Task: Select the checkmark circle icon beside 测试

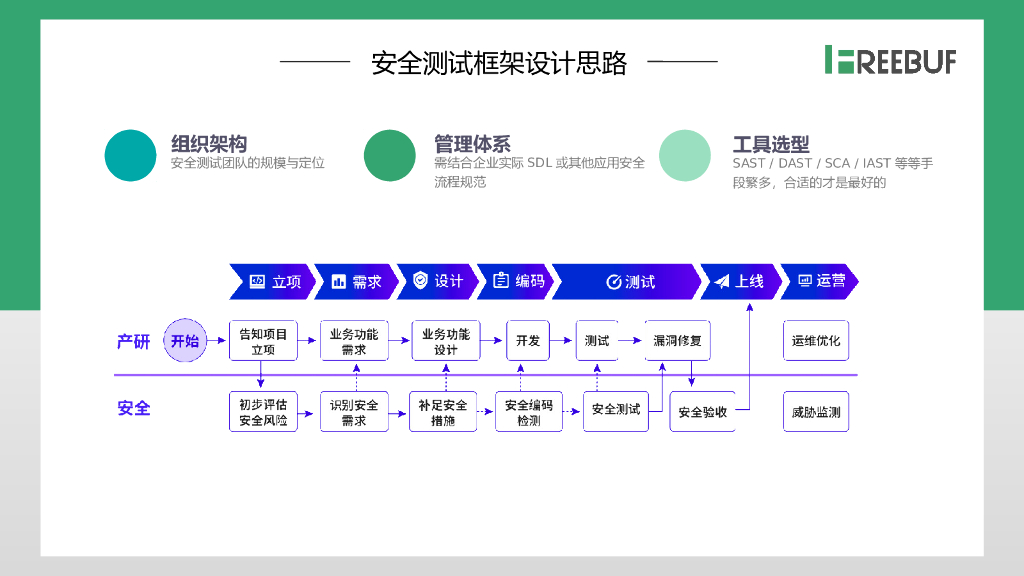Action: [x=613, y=282]
